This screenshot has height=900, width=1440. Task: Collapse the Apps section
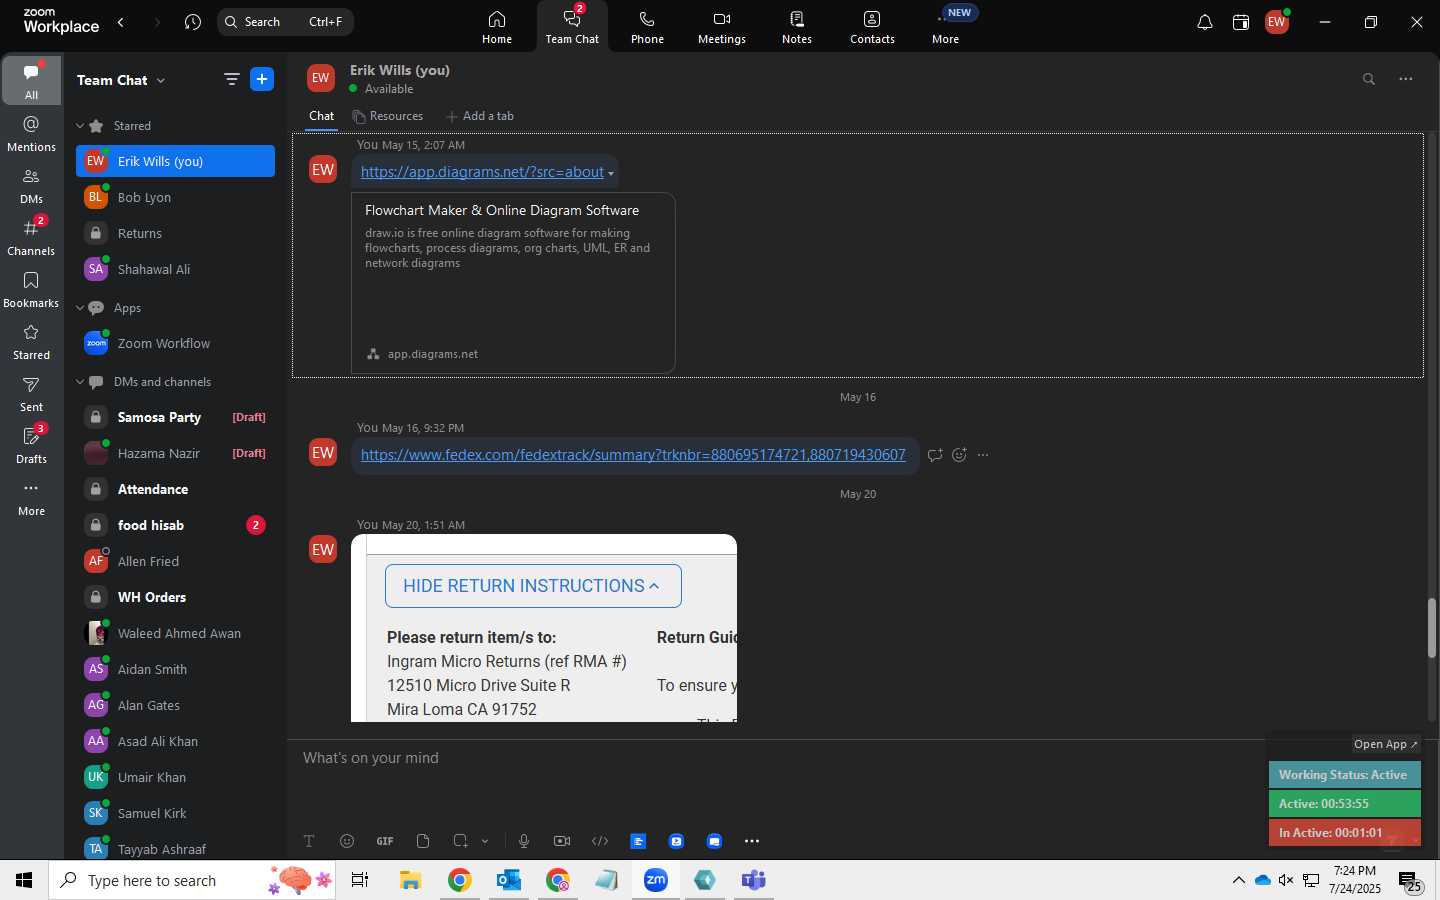point(80,308)
